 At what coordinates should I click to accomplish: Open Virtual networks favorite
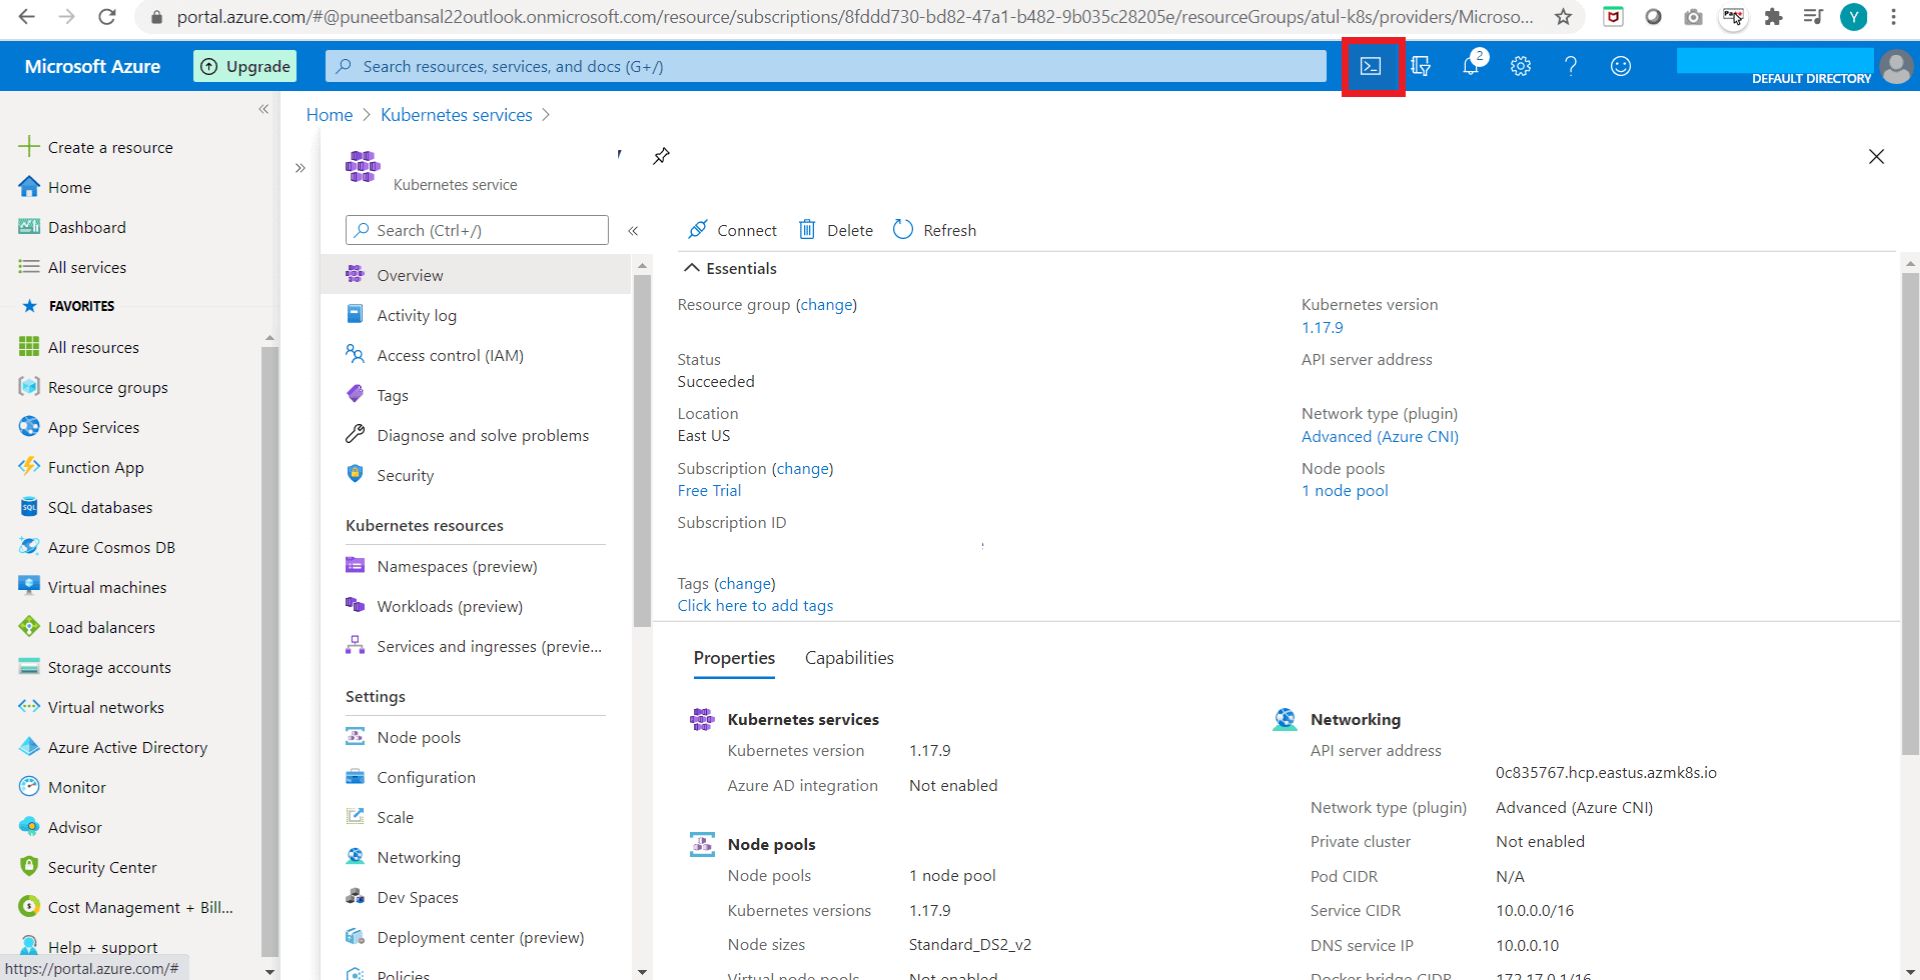pos(91,707)
